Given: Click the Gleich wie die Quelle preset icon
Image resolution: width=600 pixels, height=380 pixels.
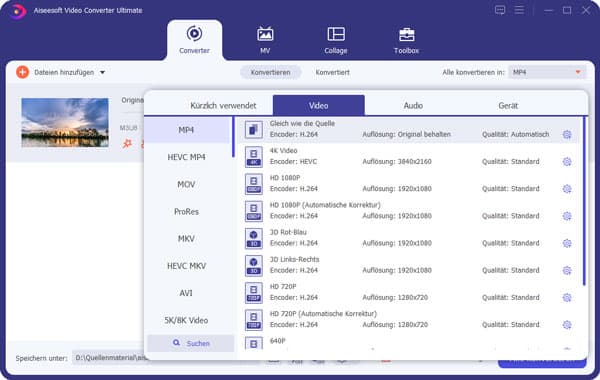Looking at the screenshot, I should click(x=253, y=130).
